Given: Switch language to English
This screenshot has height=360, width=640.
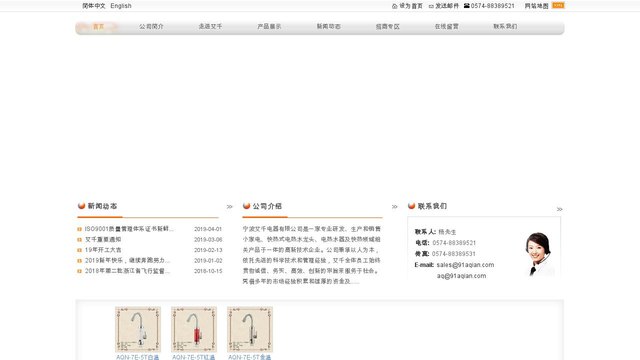Looking at the screenshot, I should pyautogui.click(x=121, y=6).
